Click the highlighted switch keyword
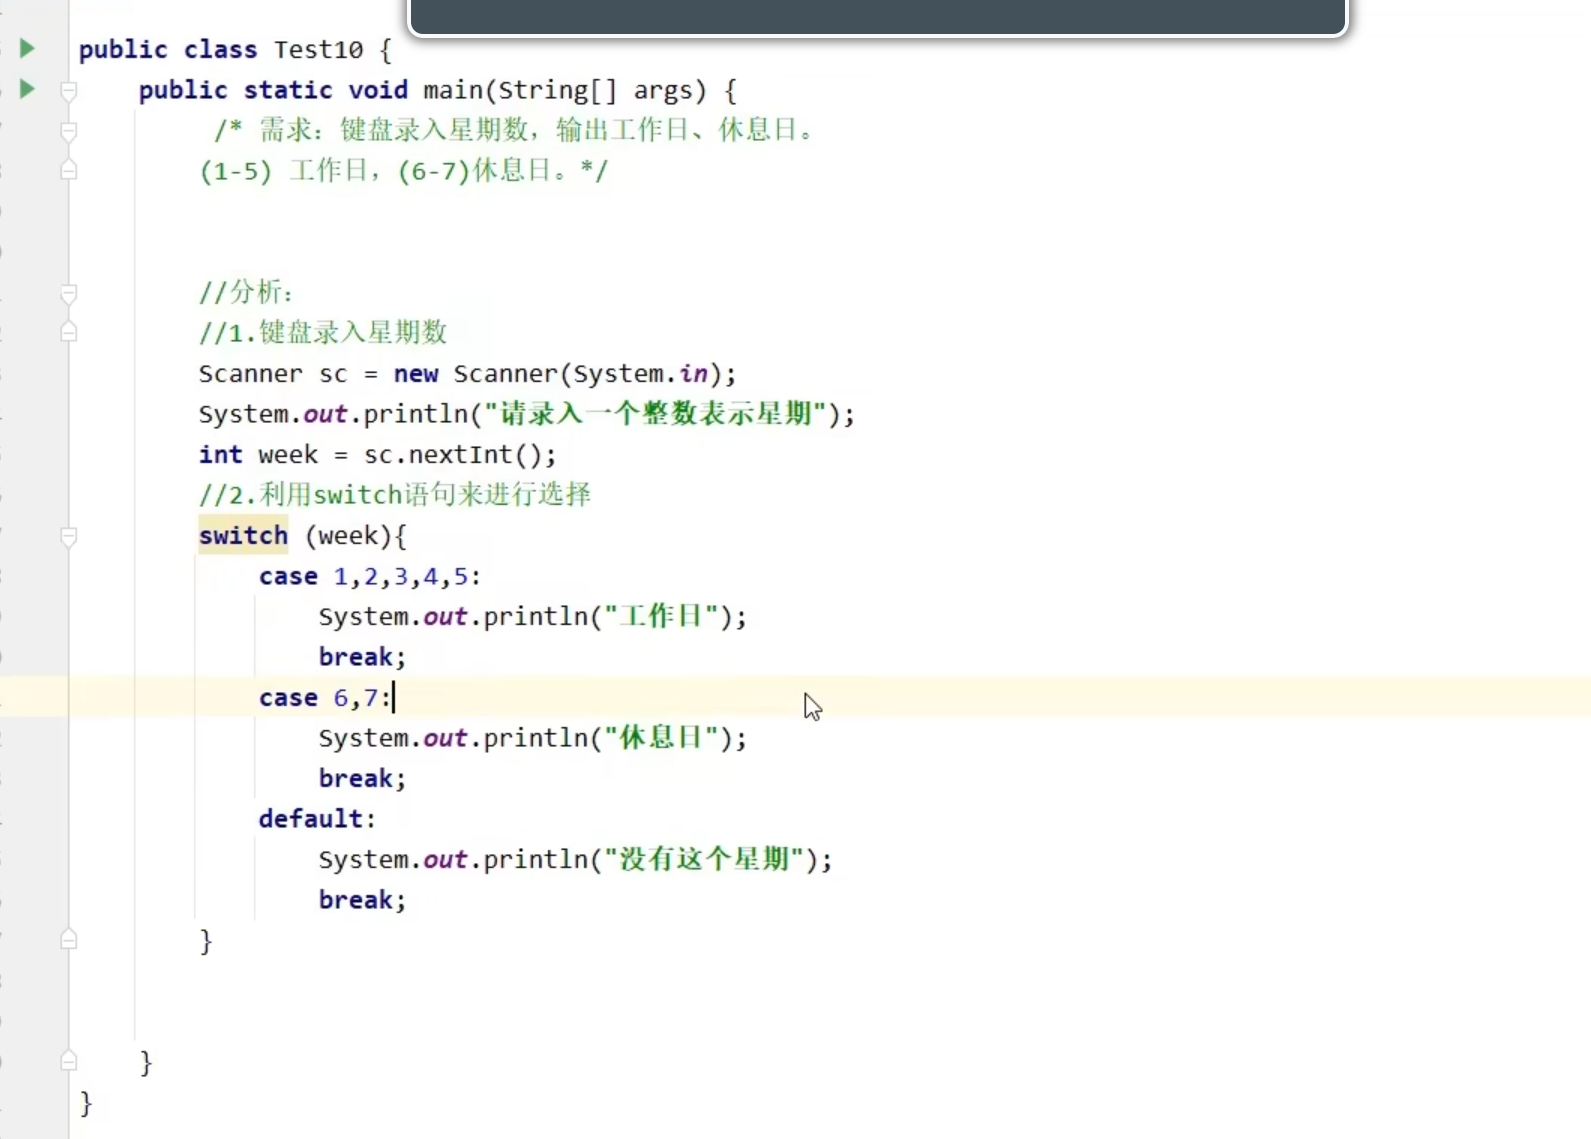1591x1139 pixels. [243, 535]
